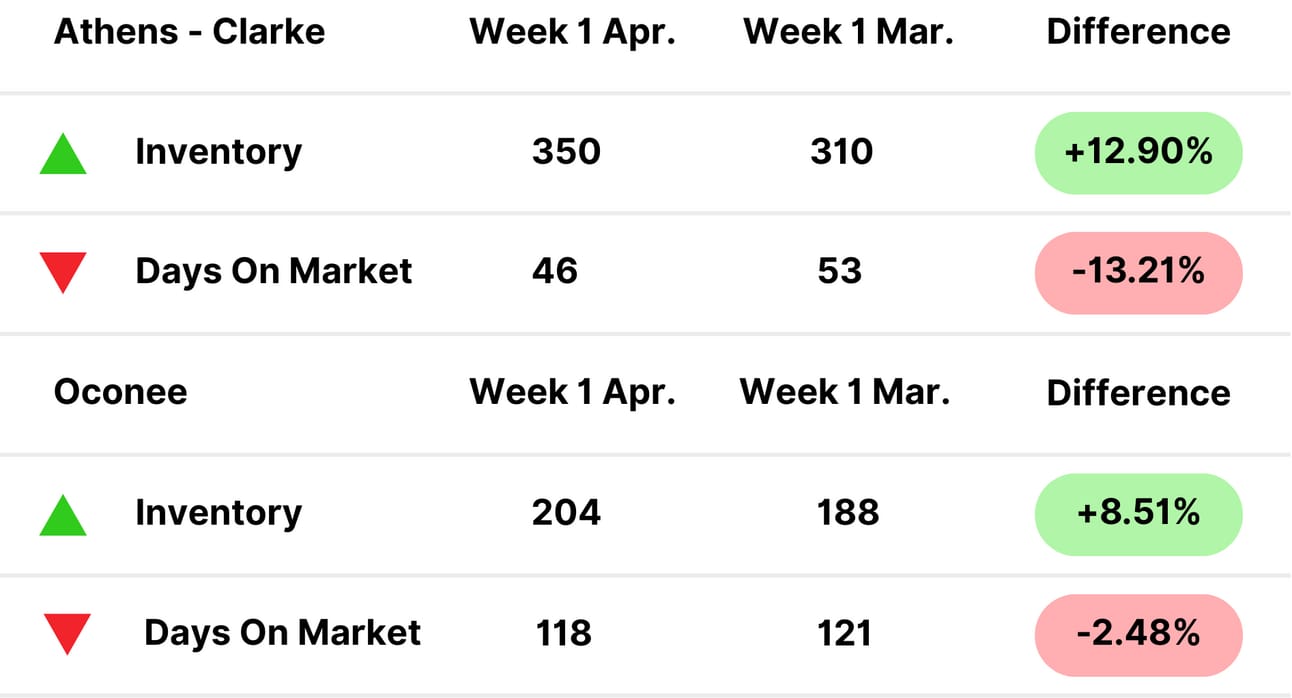
Task: Click the Oconee Inventory value 204
Action: pyautogui.click(x=566, y=513)
